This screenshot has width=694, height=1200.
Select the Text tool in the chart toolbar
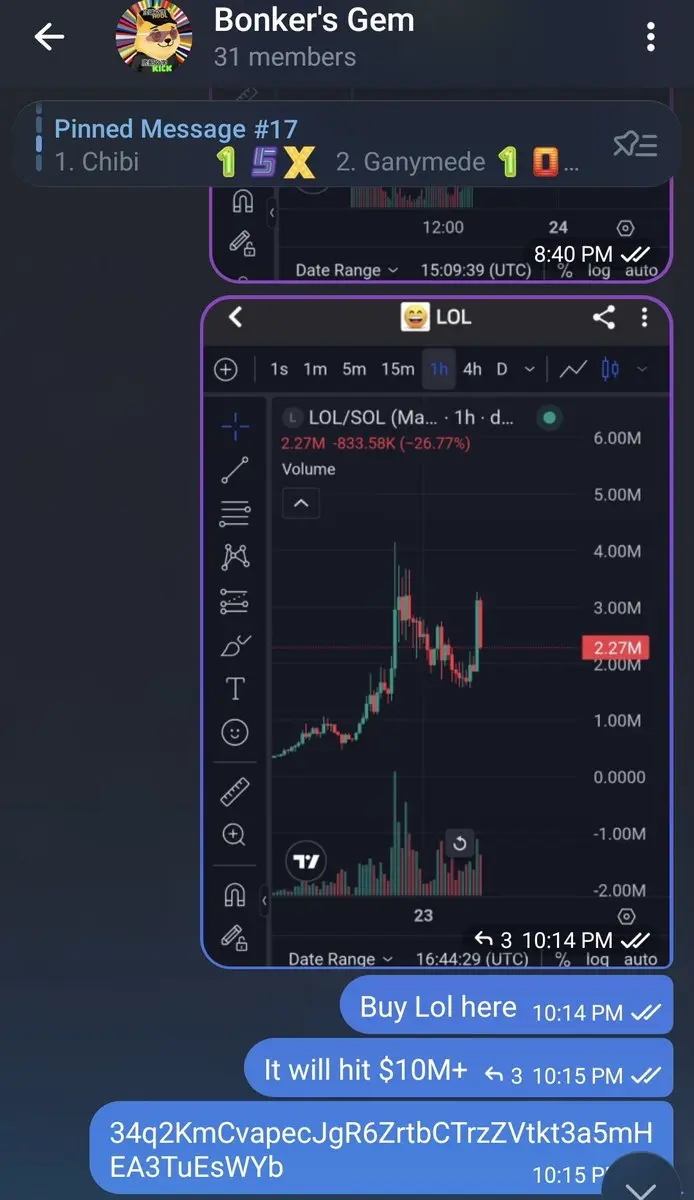235,688
